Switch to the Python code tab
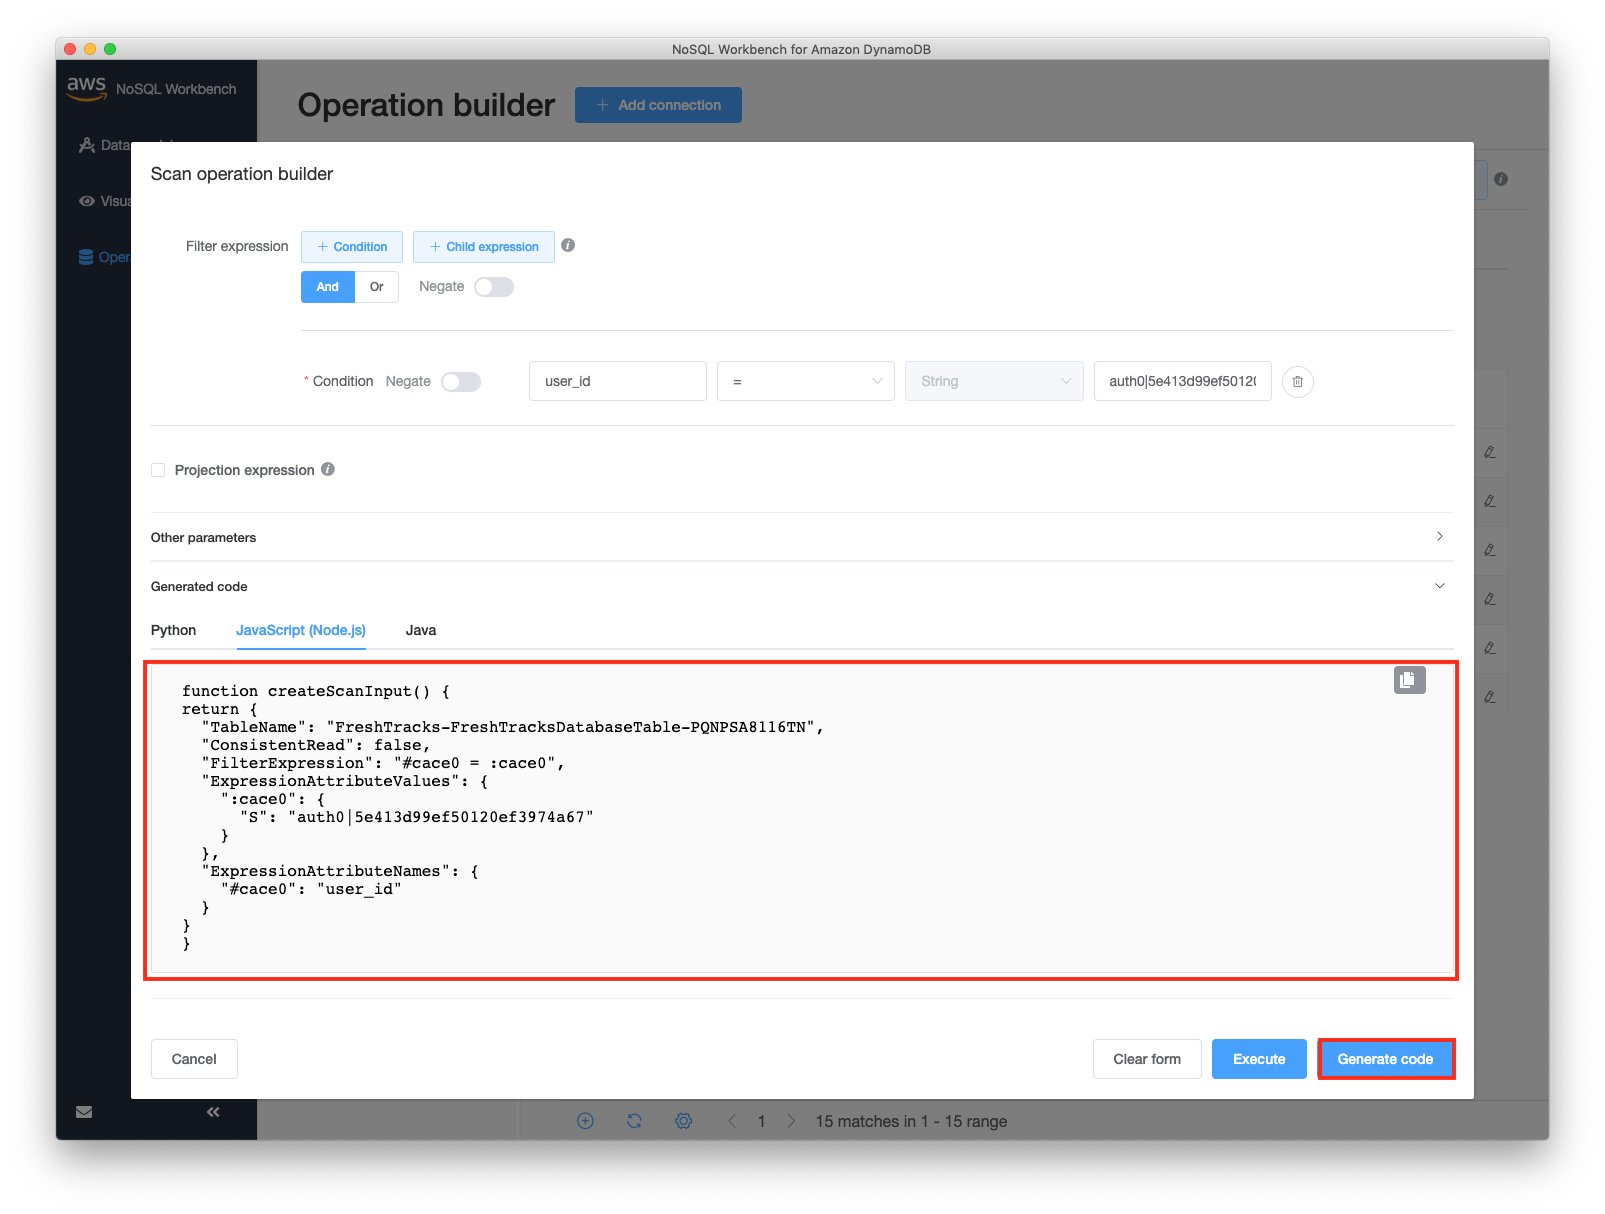This screenshot has height=1214, width=1605. coord(173,630)
